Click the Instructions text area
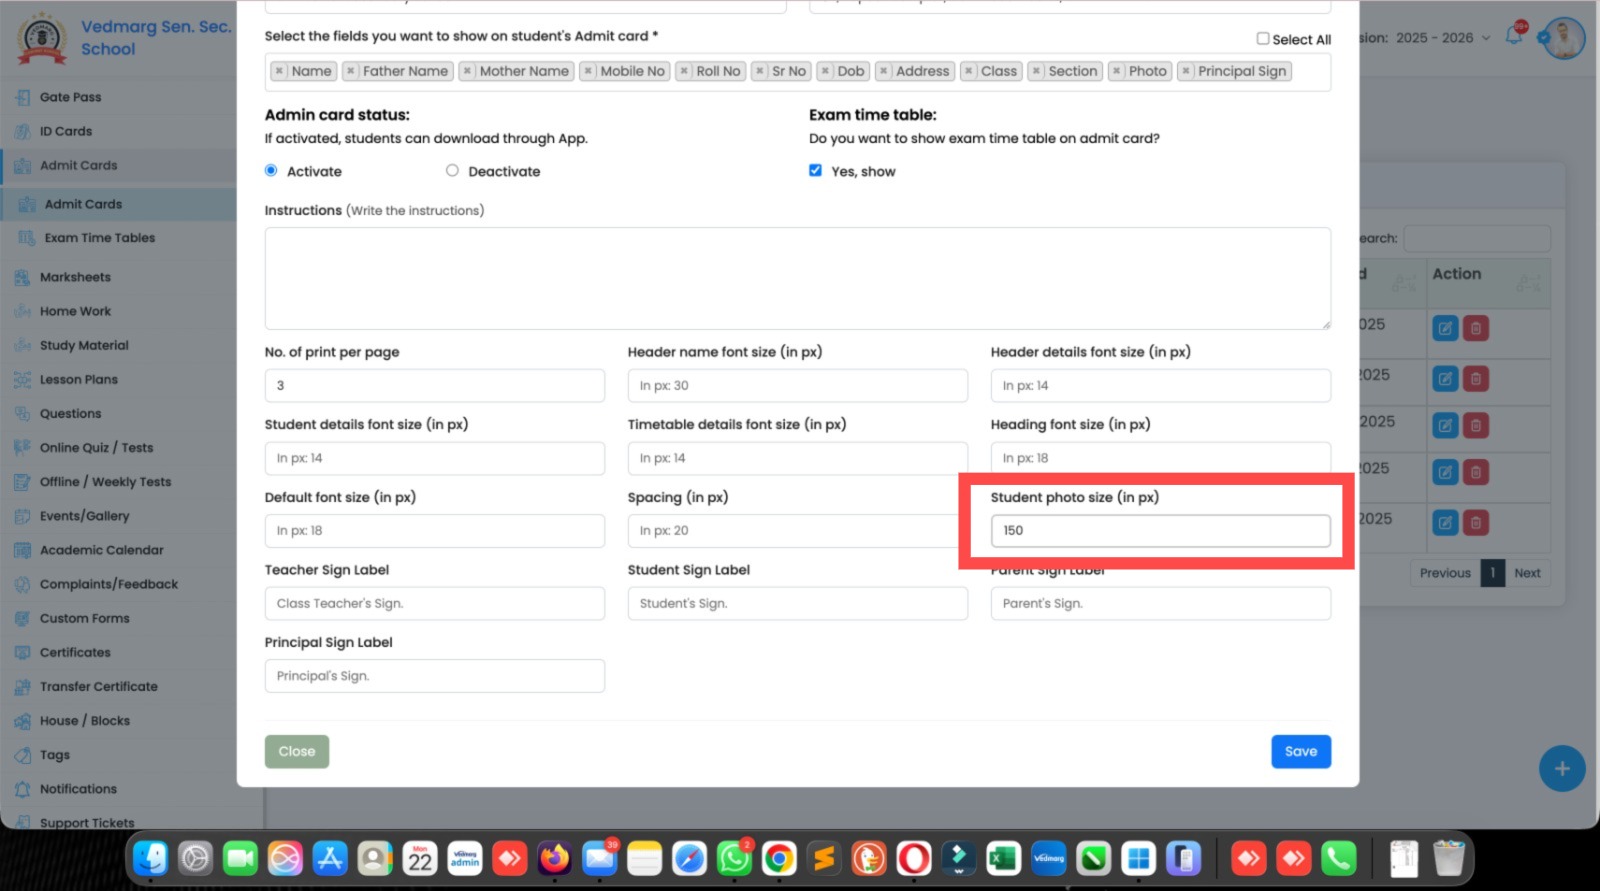Screen dimensions: 1600x891 (797, 278)
